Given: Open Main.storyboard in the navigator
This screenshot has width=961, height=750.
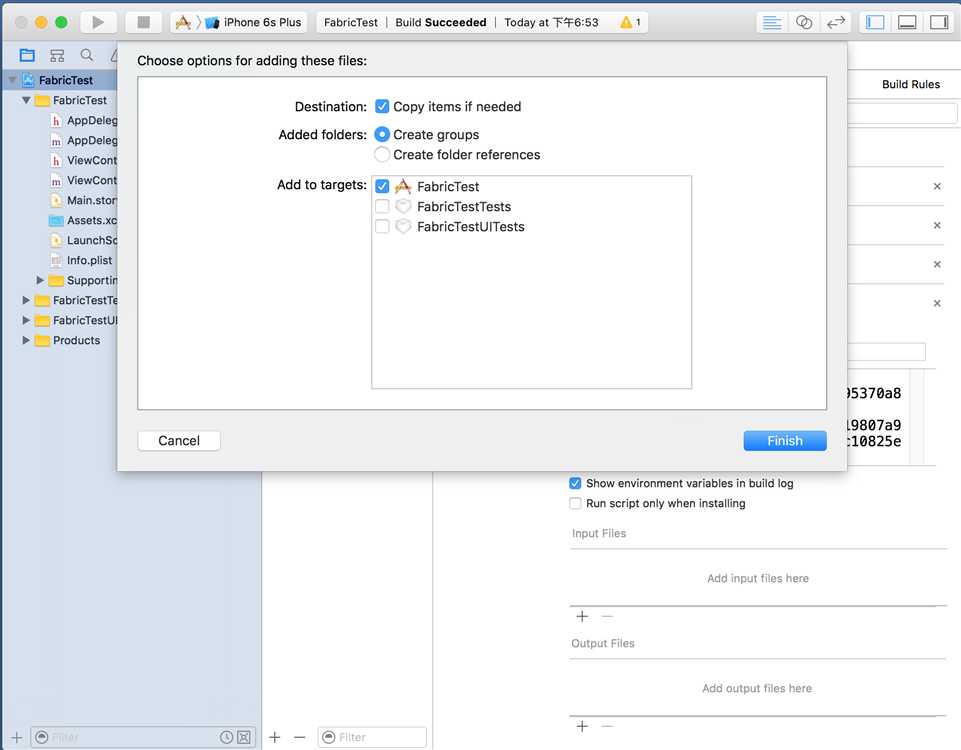Looking at the screenshot, I should point(83,200).
